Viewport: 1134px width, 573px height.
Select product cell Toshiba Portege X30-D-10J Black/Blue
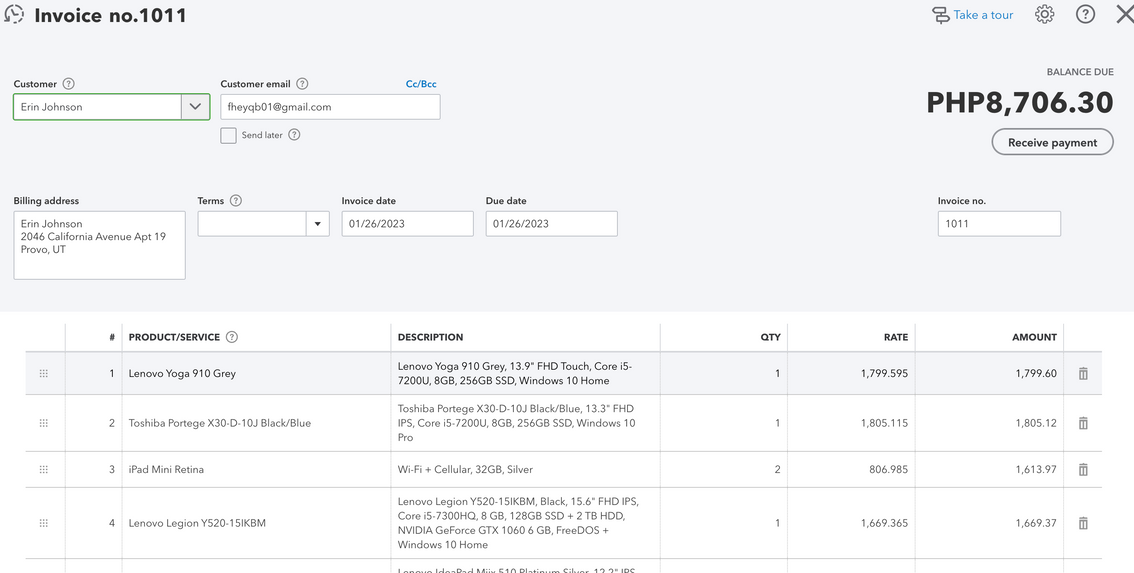(x=256, y=423)
